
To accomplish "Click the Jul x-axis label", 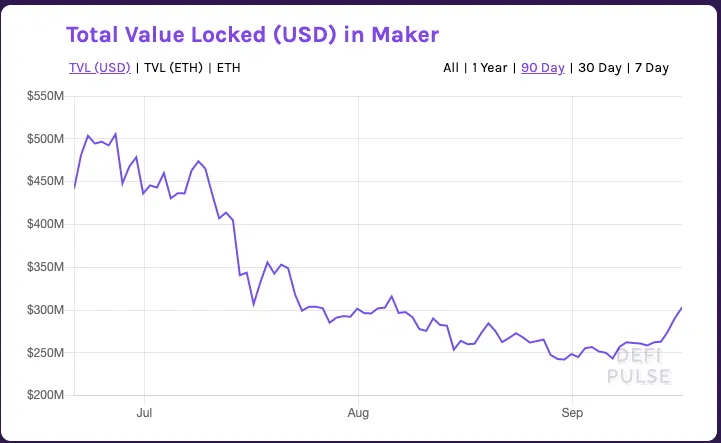I will [144, 413].
